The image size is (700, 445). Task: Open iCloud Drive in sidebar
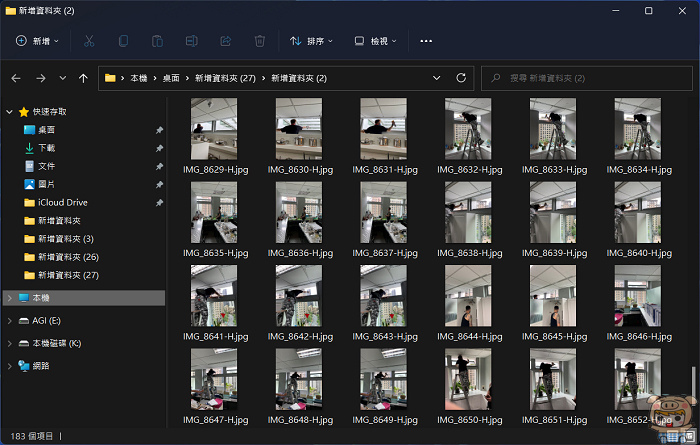coord(62,203)
